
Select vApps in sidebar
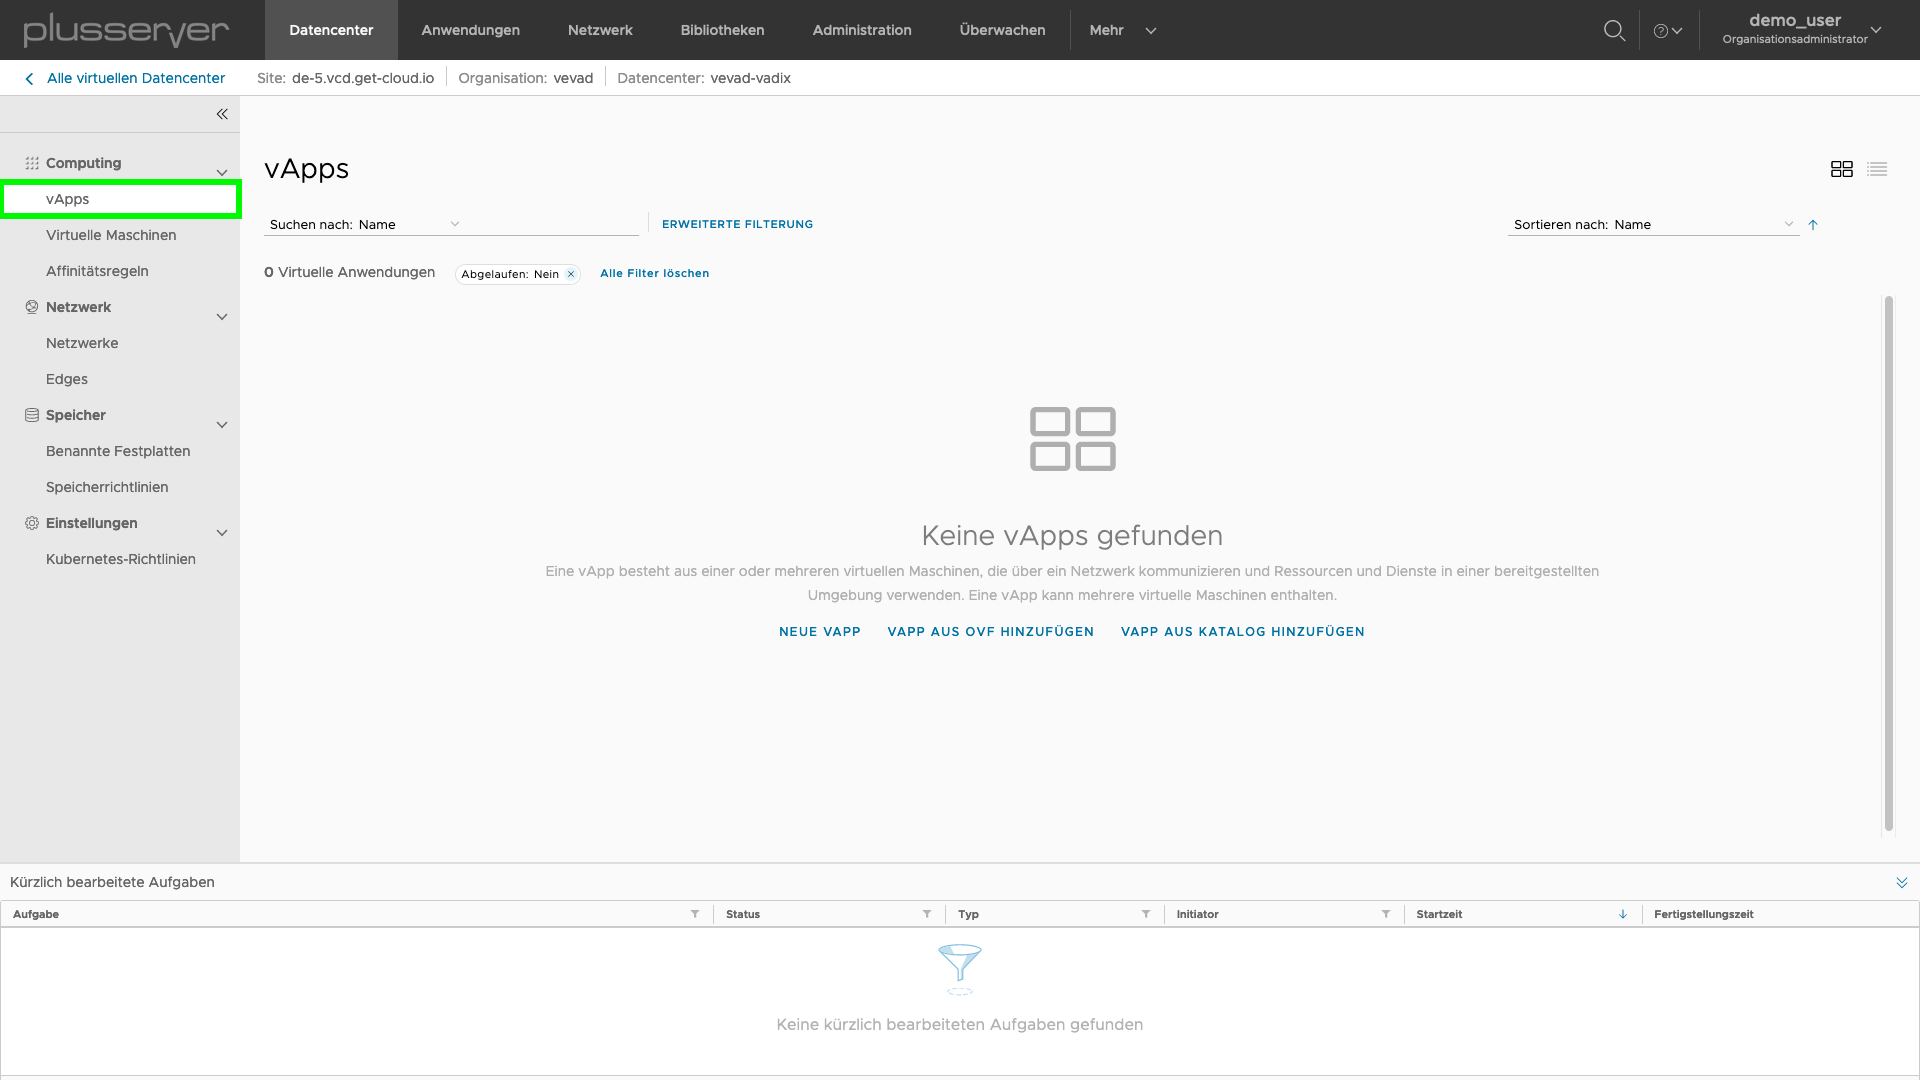coord(120,199)
